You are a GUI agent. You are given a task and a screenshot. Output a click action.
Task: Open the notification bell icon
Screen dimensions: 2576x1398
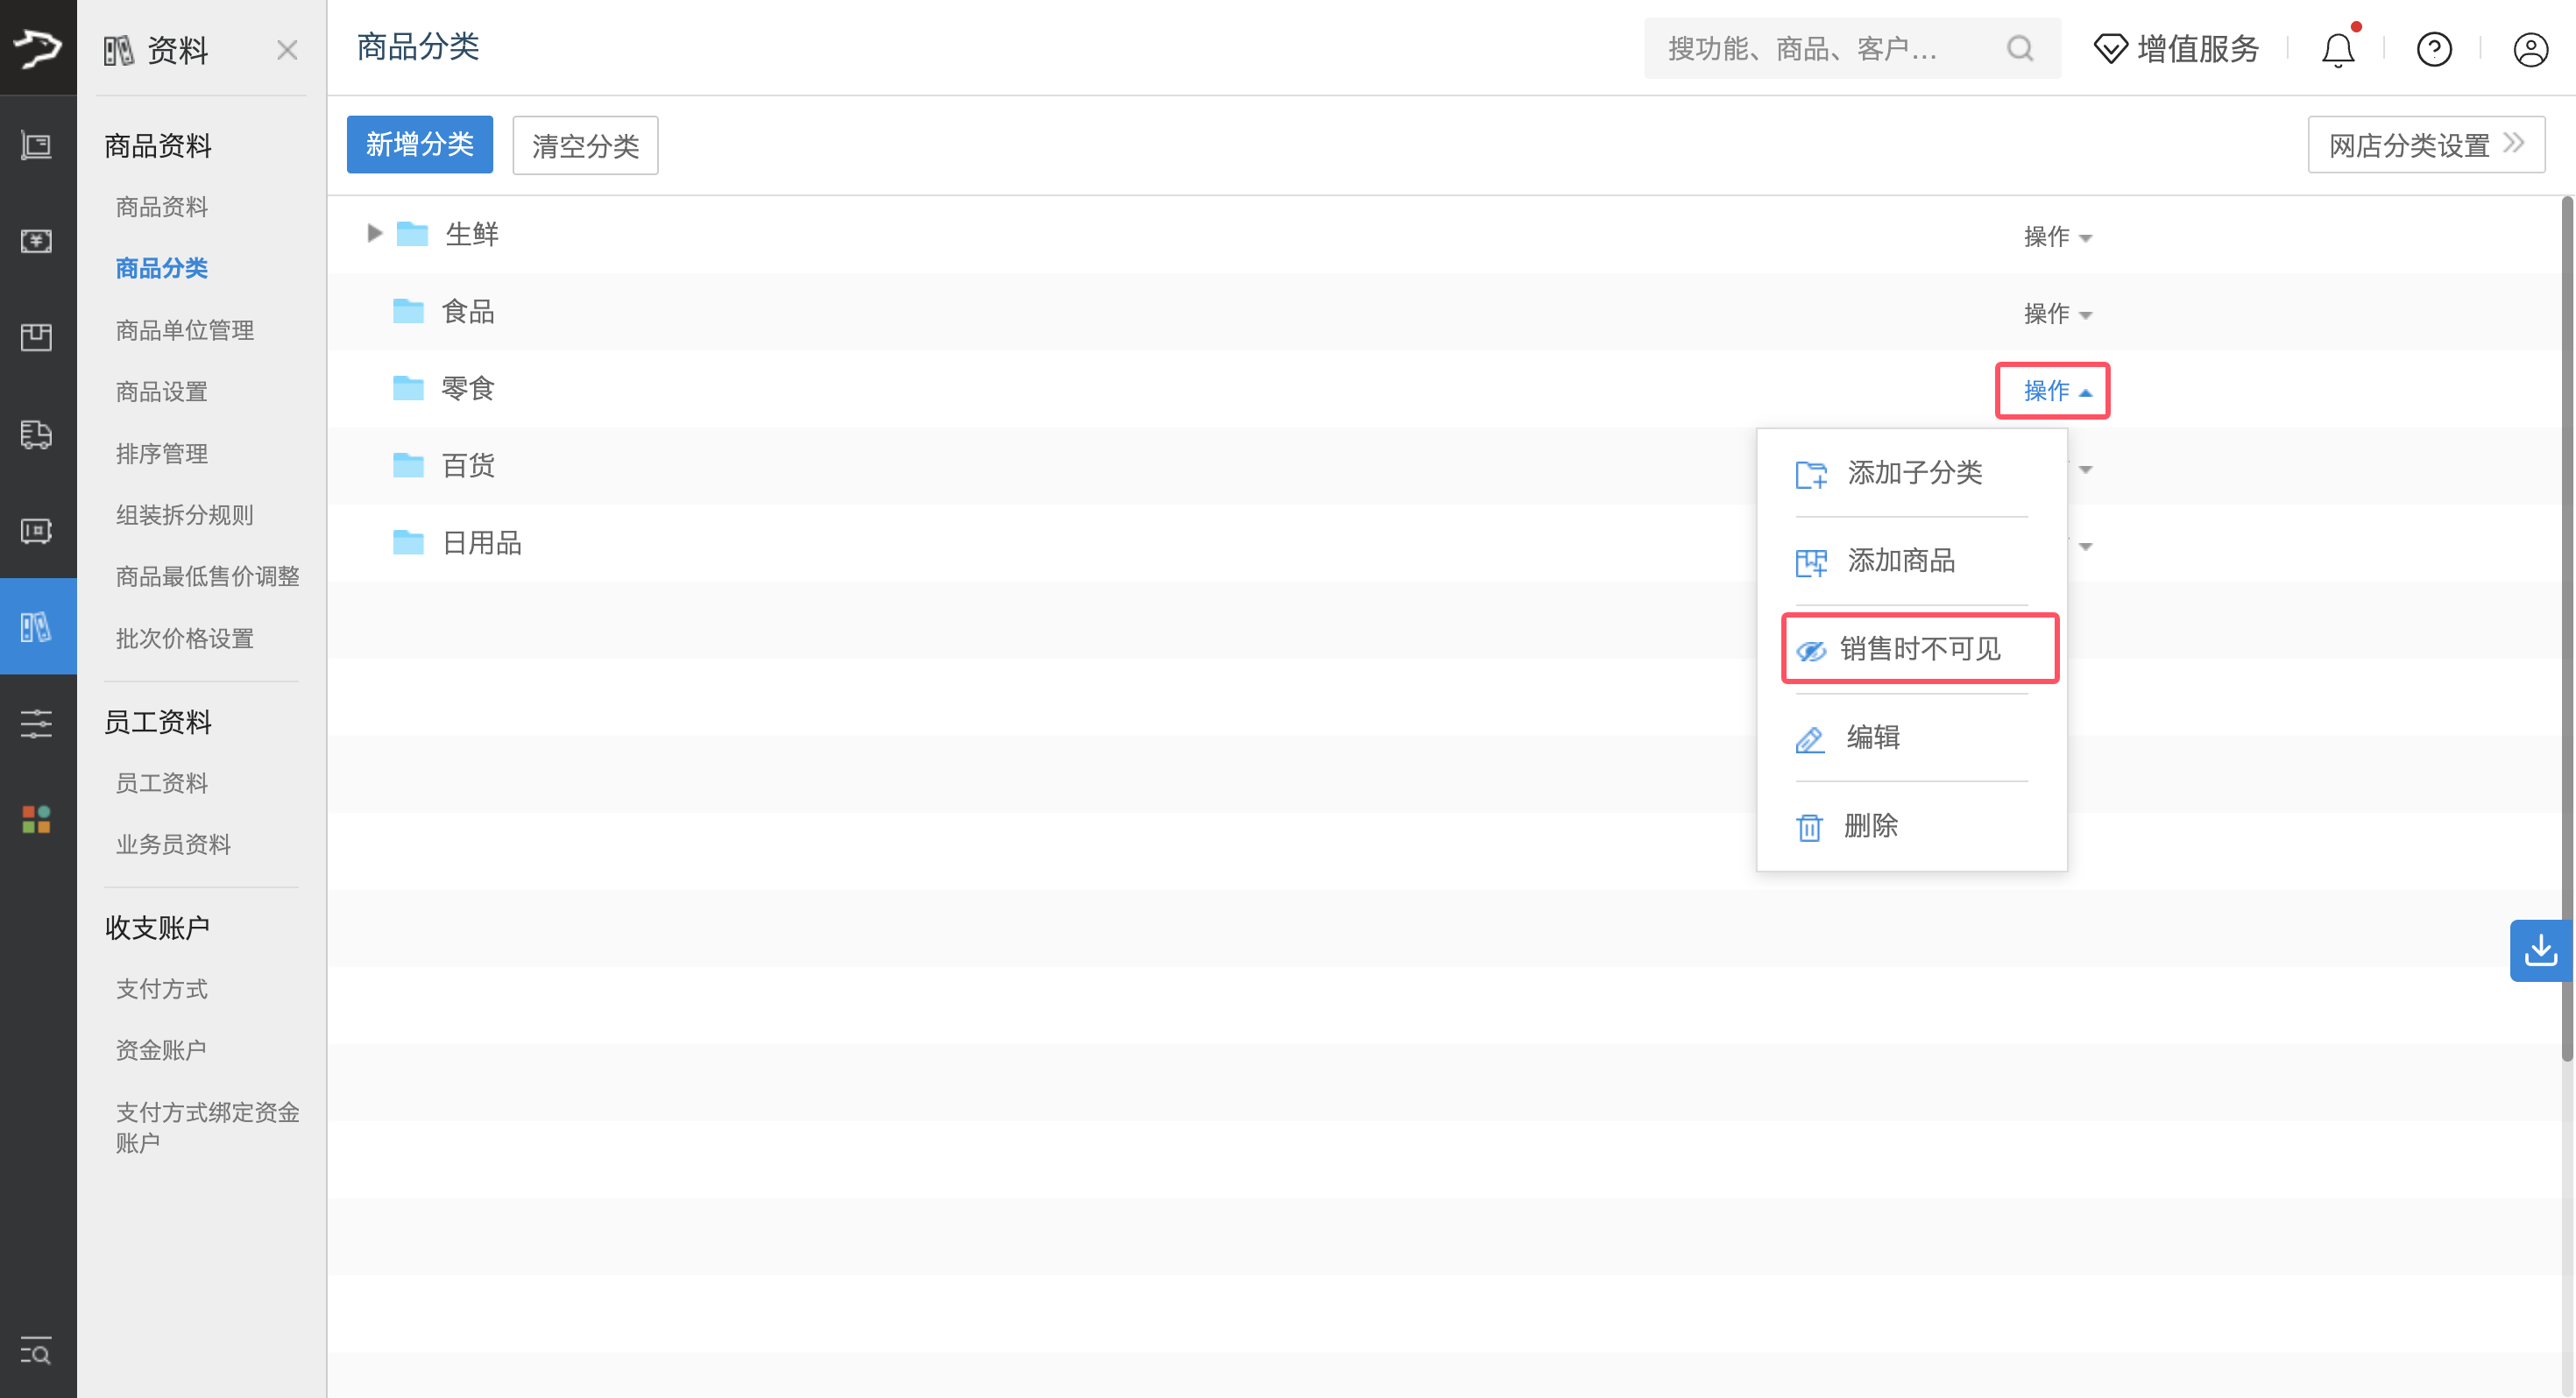click(2337, 49)
